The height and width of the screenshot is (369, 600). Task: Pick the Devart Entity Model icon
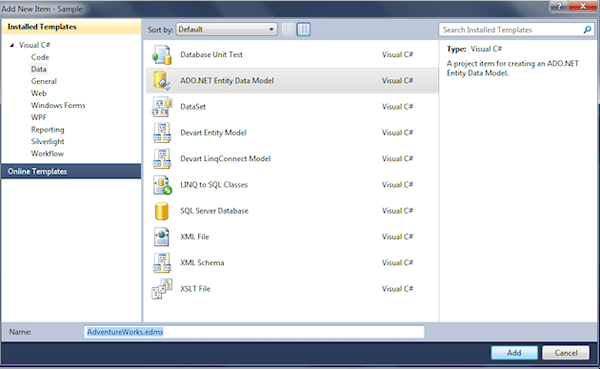click(x=162, y=133)
